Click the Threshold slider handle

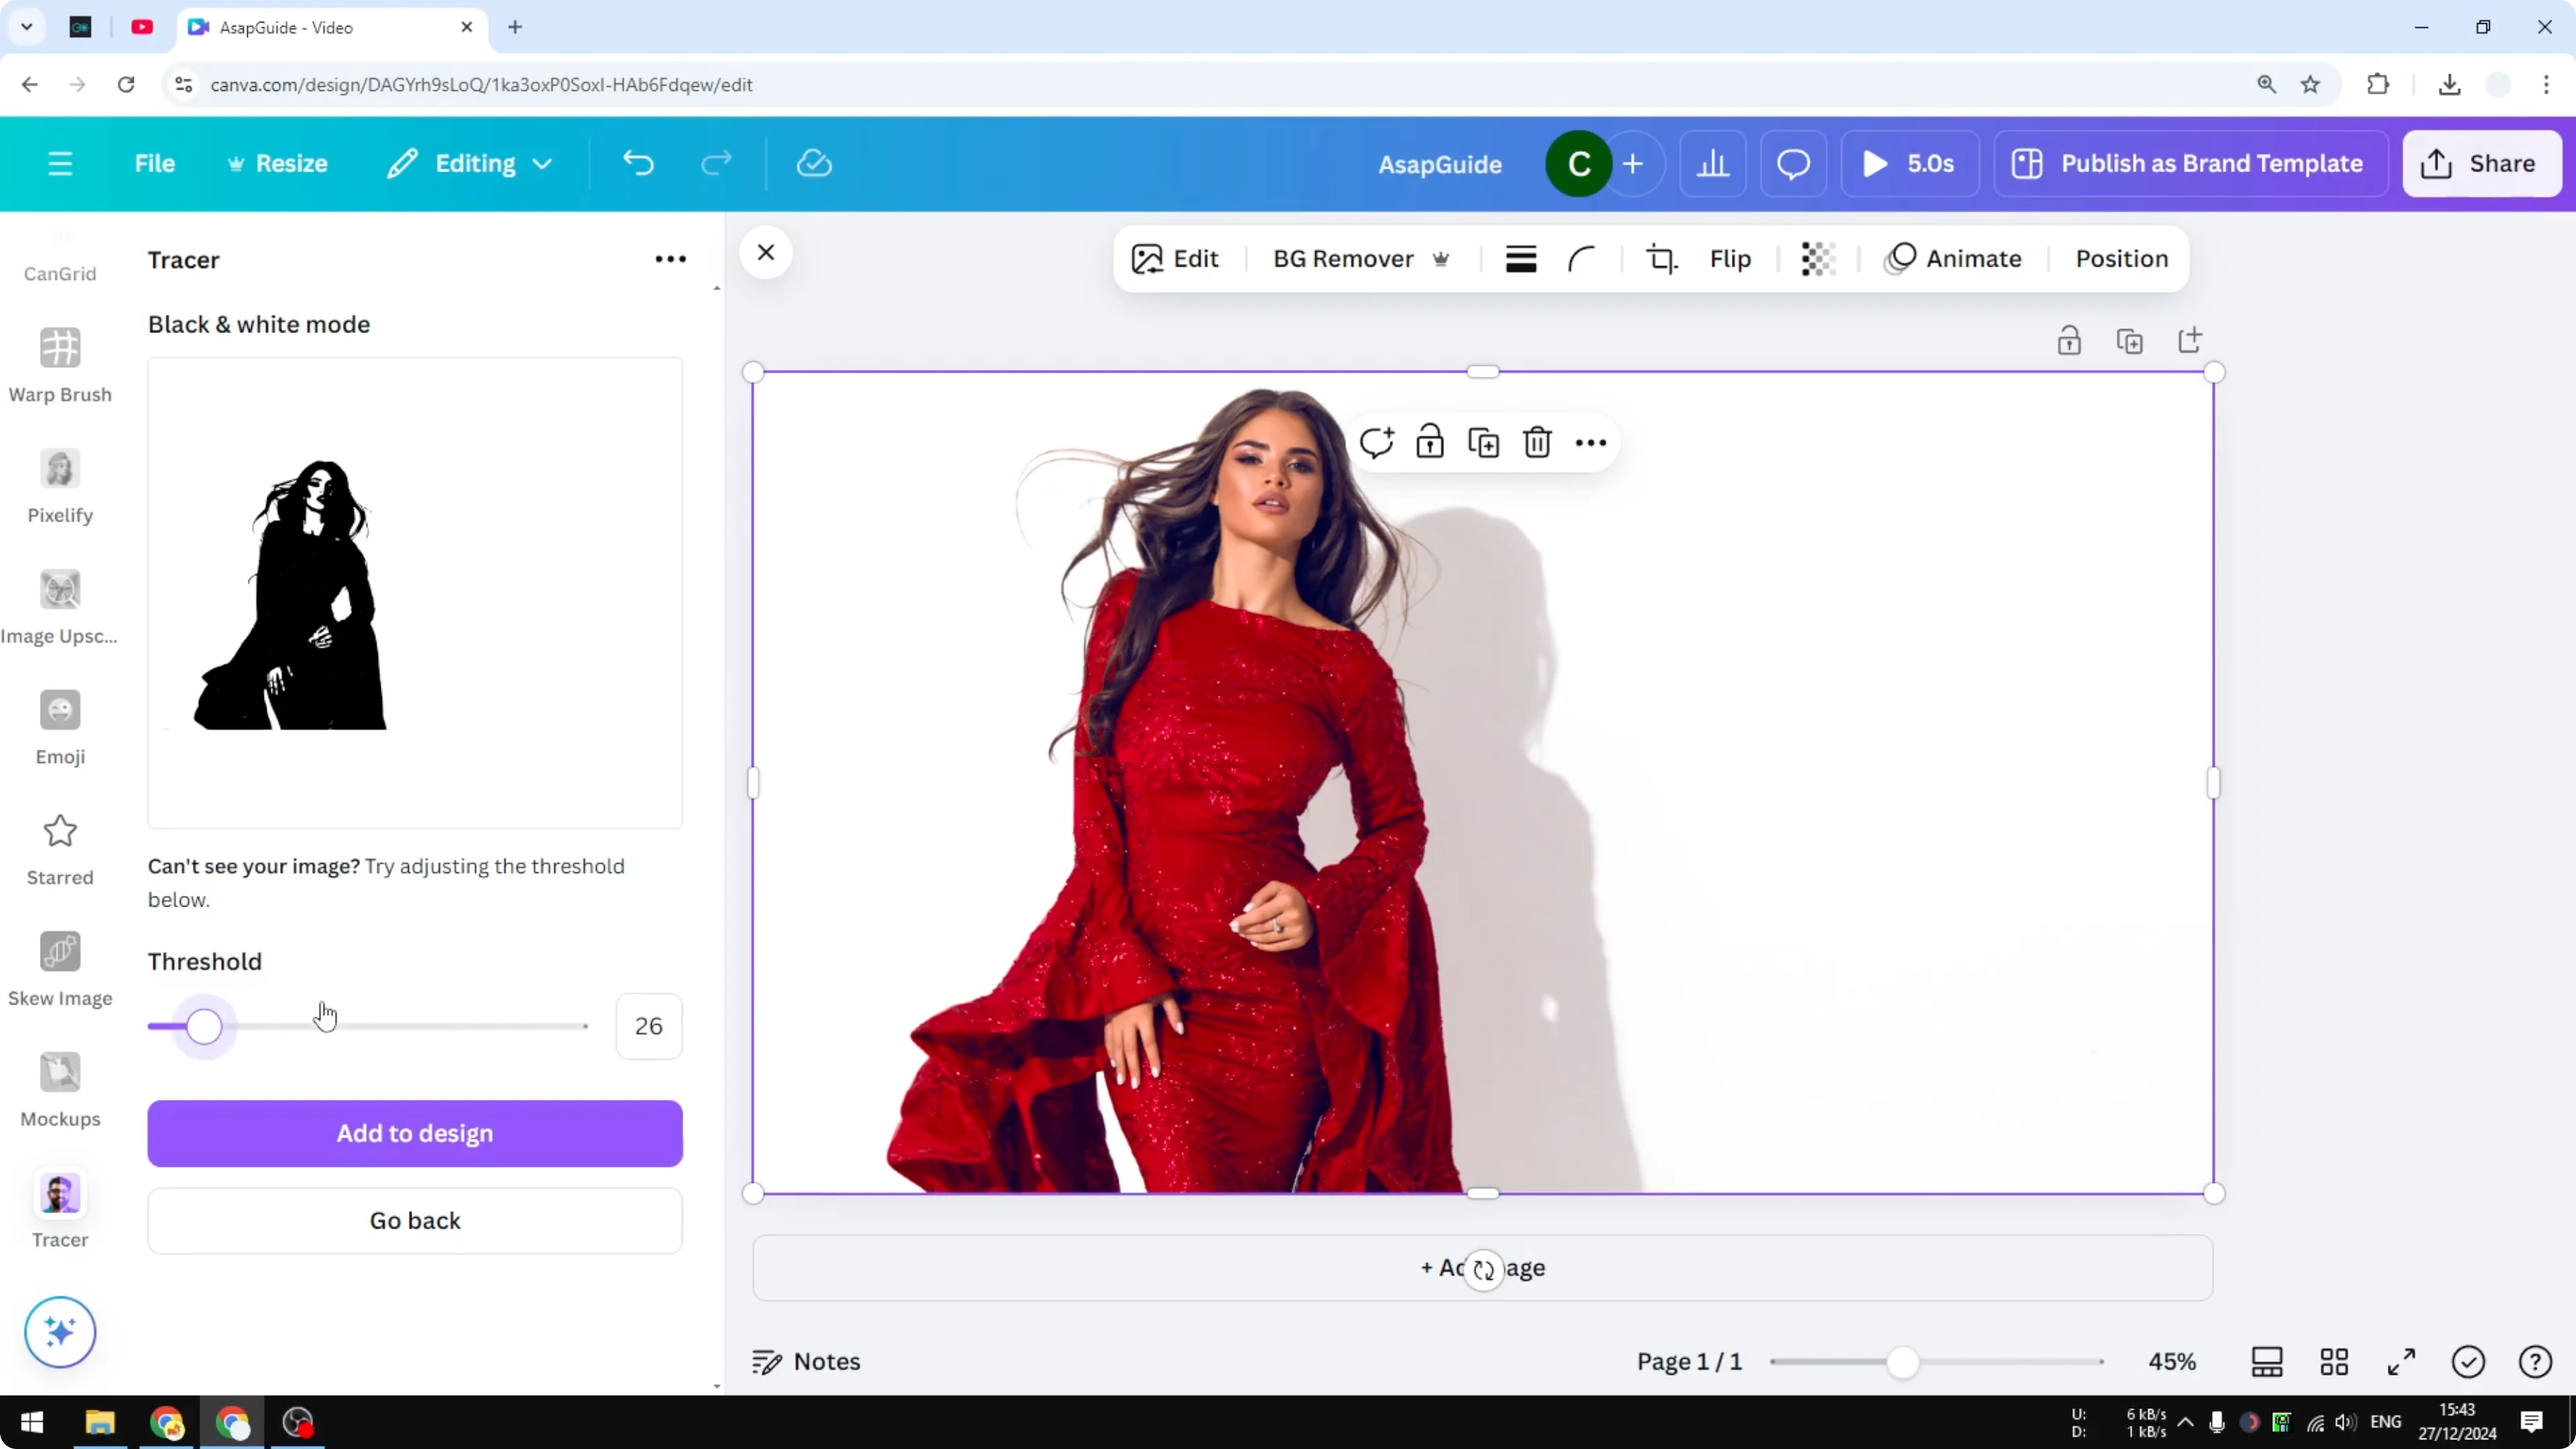point(205,1026)
